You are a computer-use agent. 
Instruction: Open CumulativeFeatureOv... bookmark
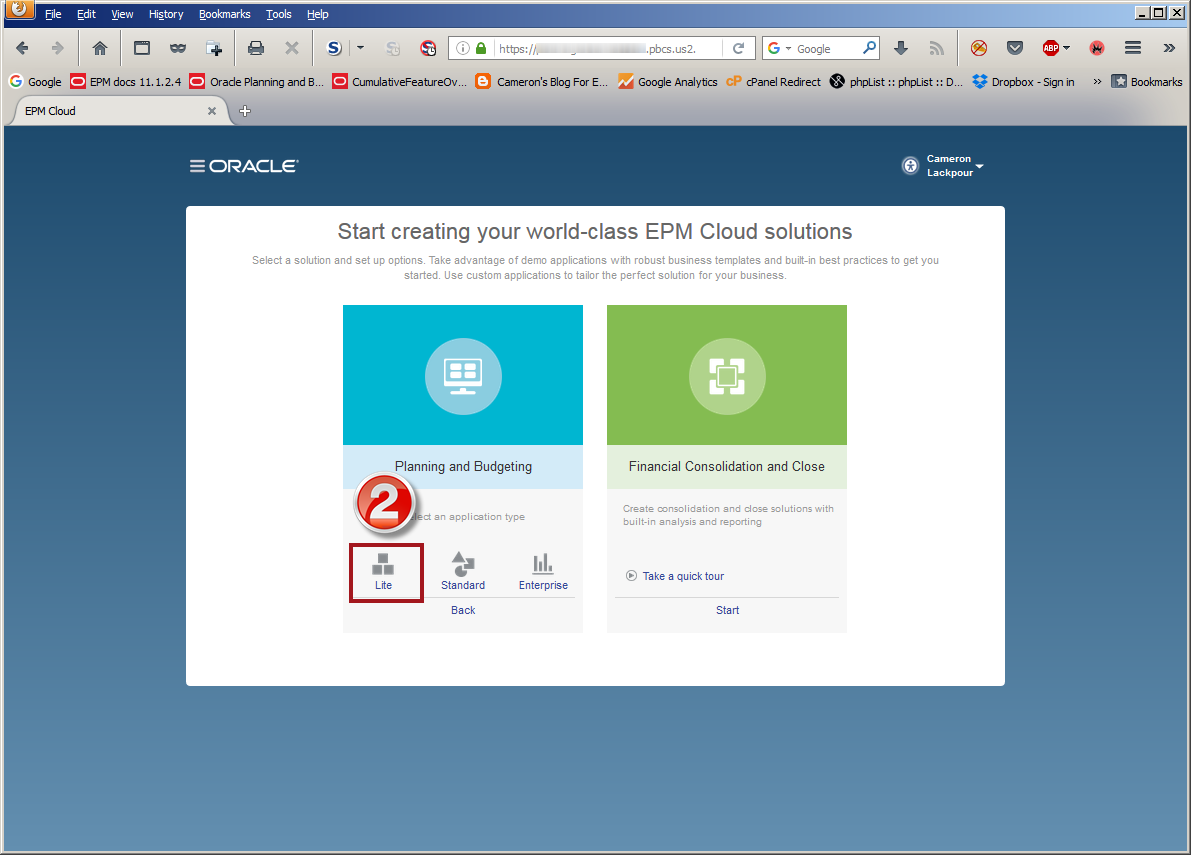400,81
